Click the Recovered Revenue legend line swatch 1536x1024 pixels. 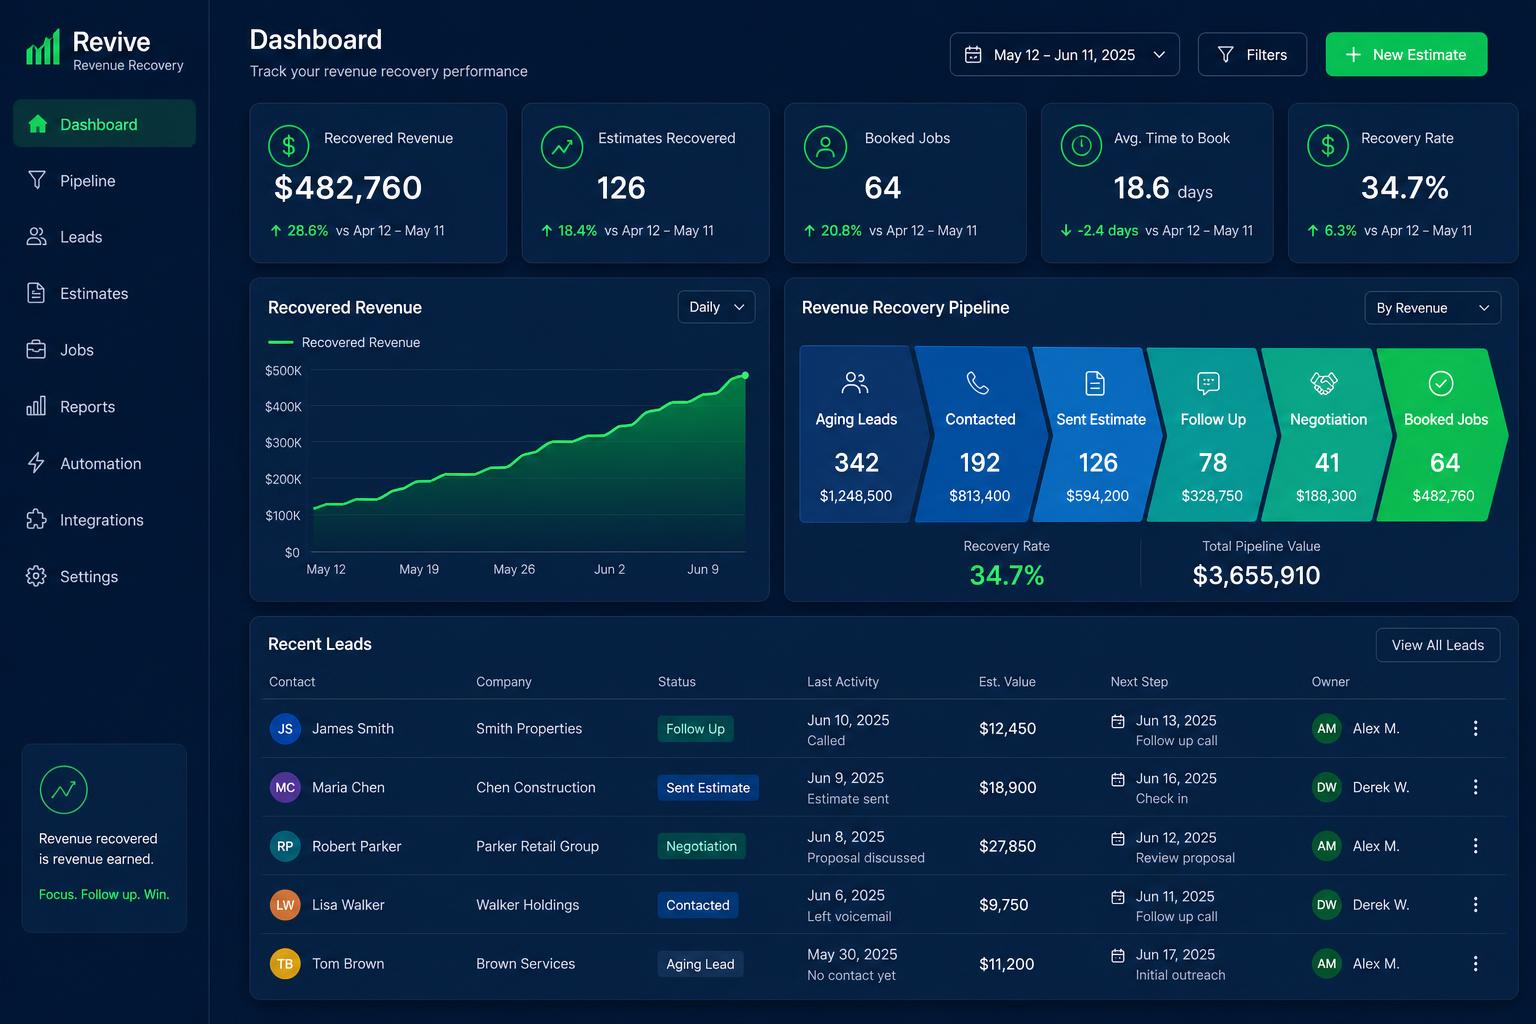281,342
